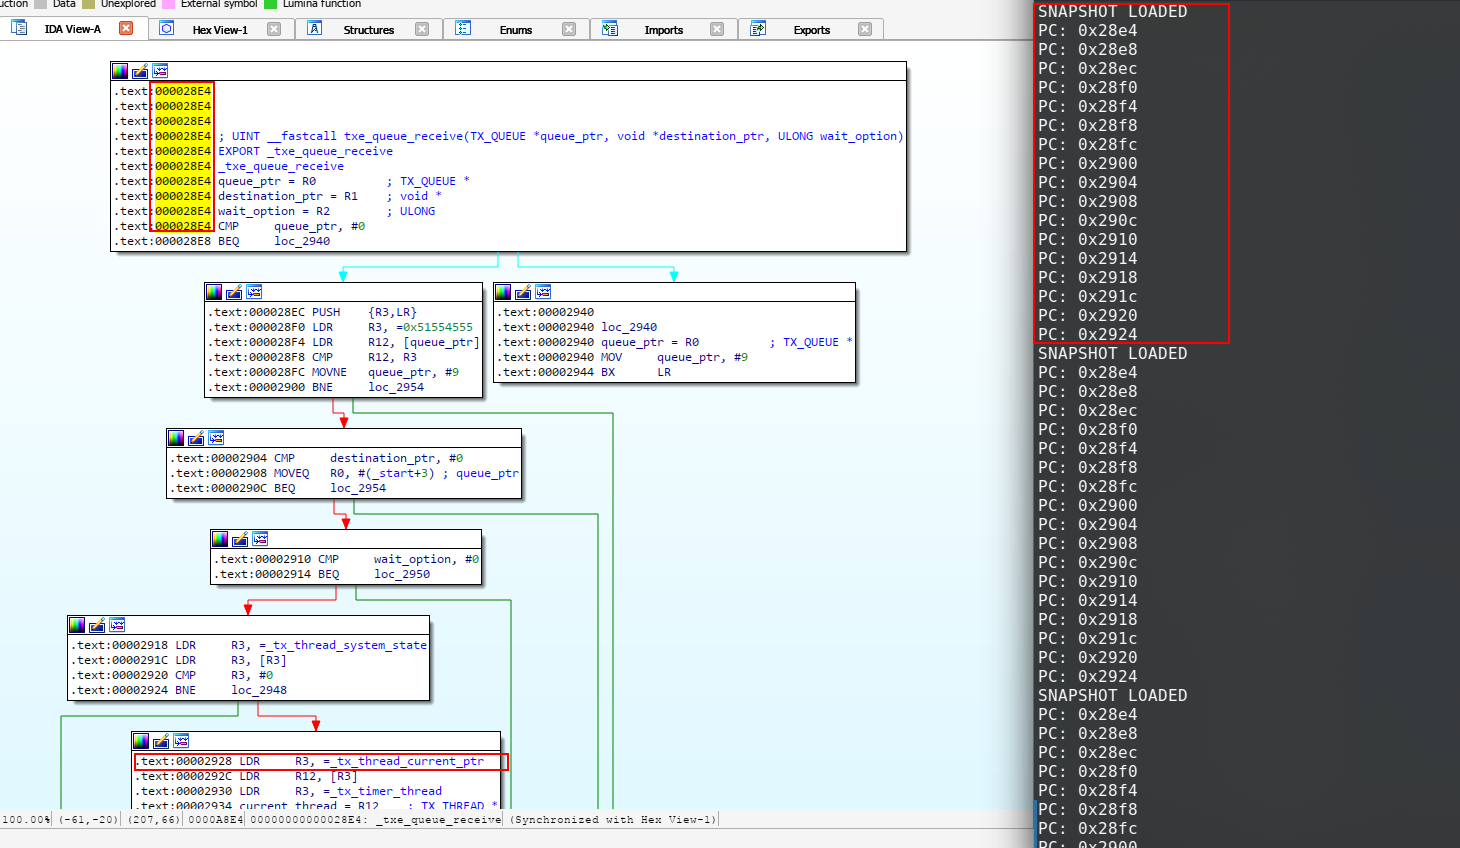1460x848 pixels.
Task: Click the color palette icon on the txe_queue_receive entry block
Action: click(x=120, y=71)
